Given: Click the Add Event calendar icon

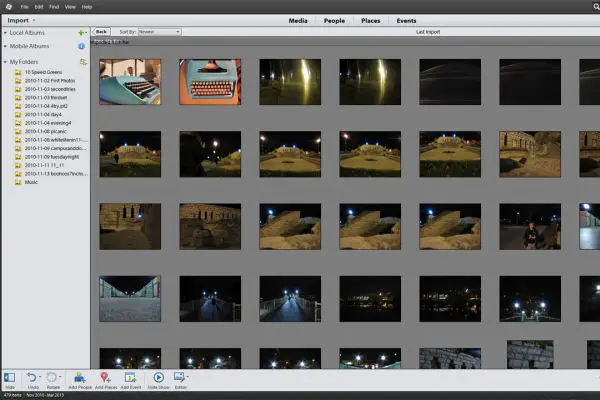Looking at the screenshot, I should point(130,377).
